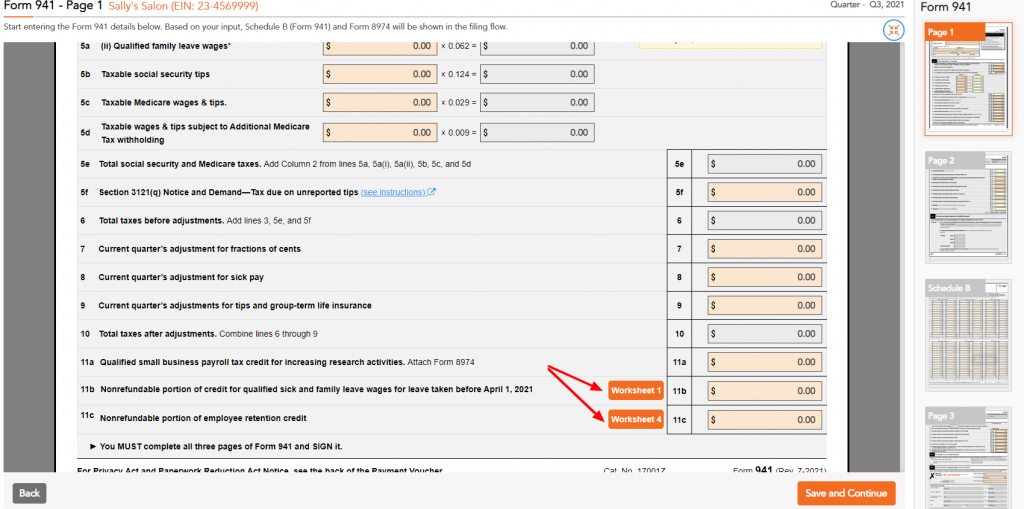Screen dimensions: 1024x509
Task: Select Page 1 thumbnail
Action: 967,79
